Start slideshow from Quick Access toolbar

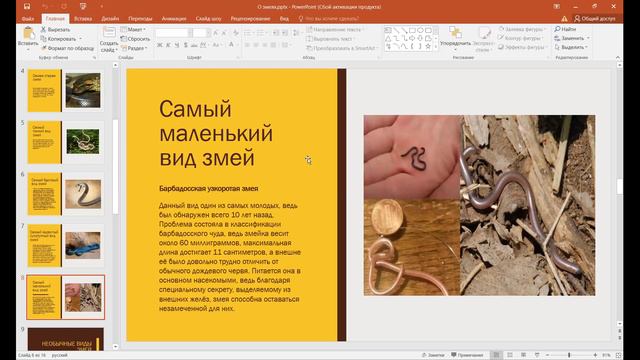(83, 7)
